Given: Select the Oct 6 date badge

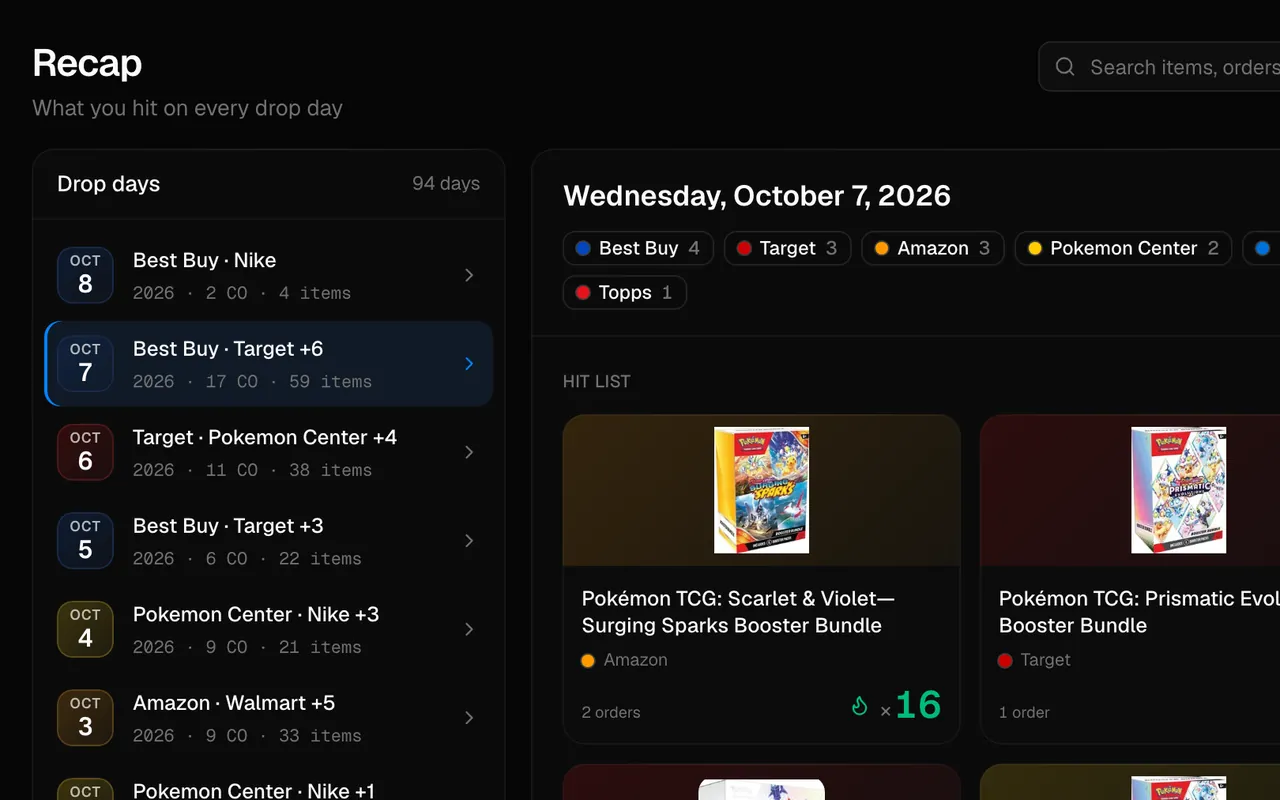Looking at the screenshot, I should [85, 452].
